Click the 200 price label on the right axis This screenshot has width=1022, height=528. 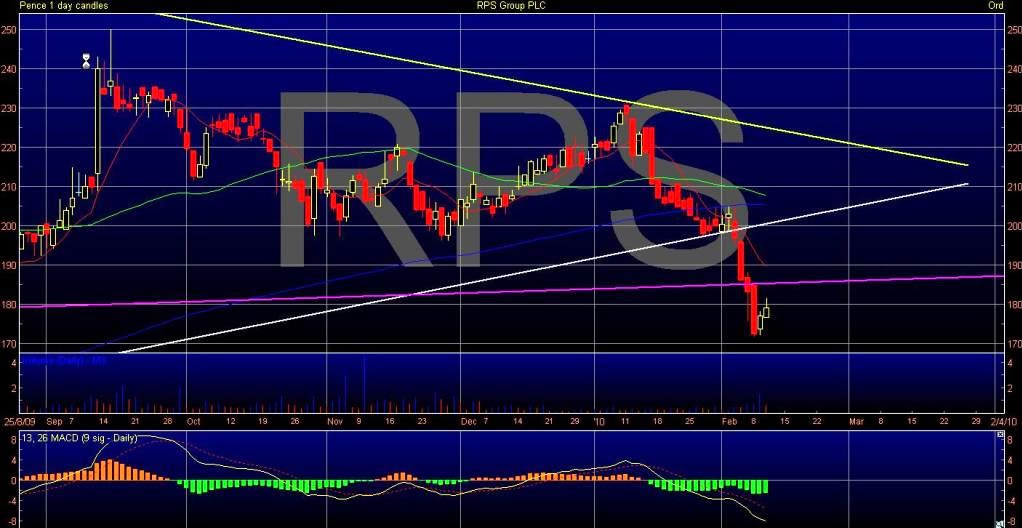[1014, 226]
